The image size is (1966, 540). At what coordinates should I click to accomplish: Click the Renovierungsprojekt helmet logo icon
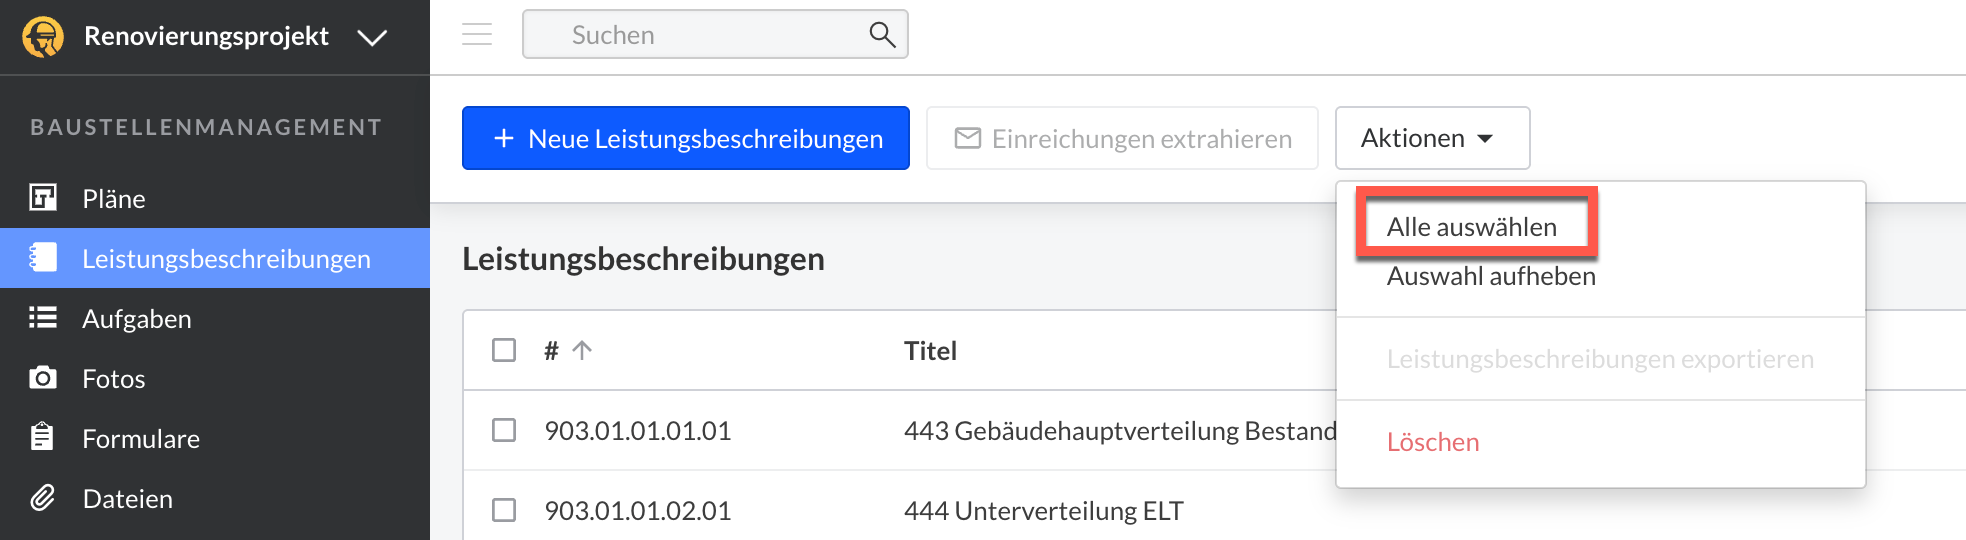click(x=43, y=37)
